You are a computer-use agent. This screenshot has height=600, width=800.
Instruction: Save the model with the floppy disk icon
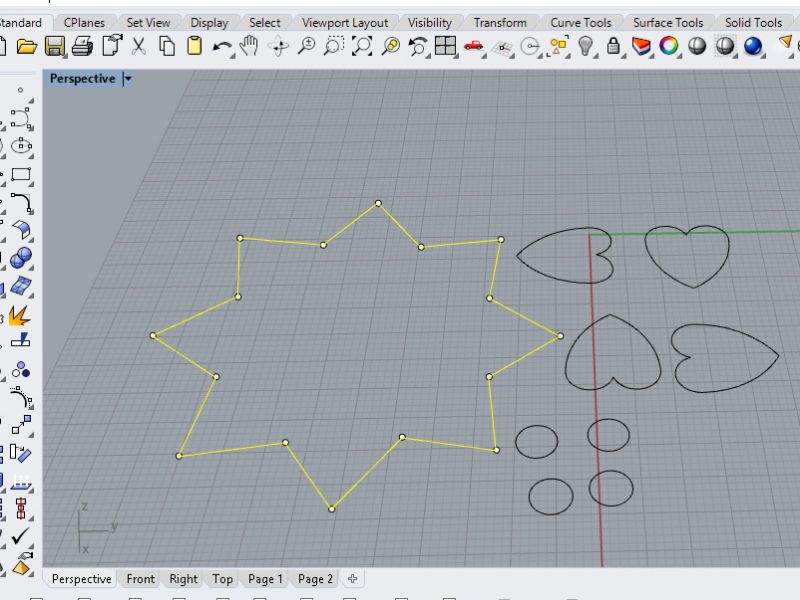(55, 46)
